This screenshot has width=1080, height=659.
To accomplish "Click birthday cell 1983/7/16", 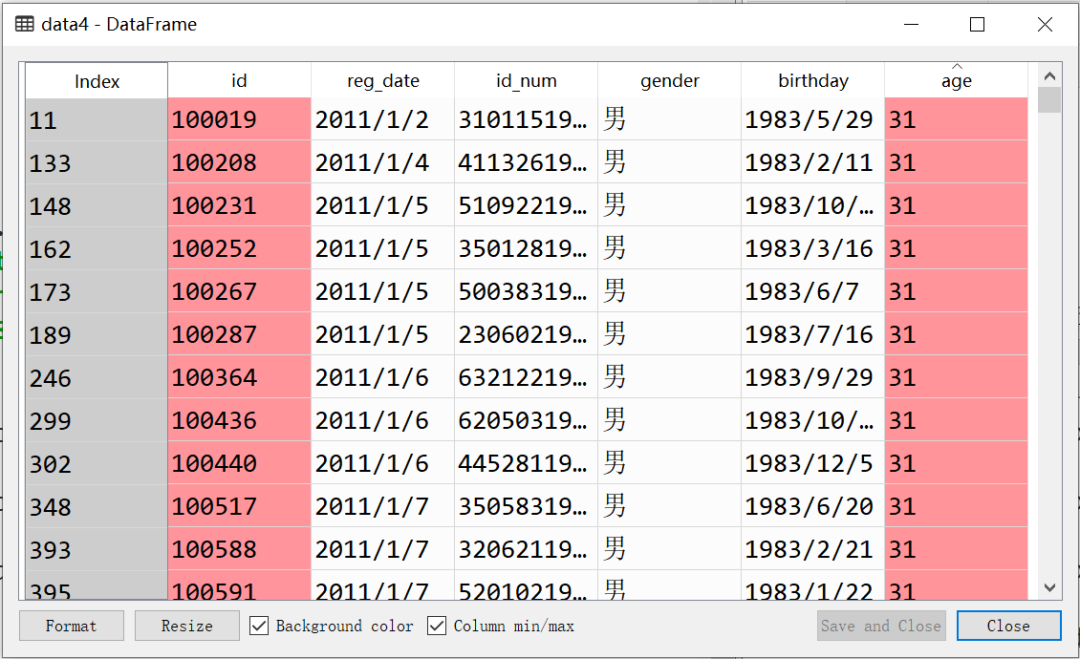I will pyautogui.click(x=813, y=335).
